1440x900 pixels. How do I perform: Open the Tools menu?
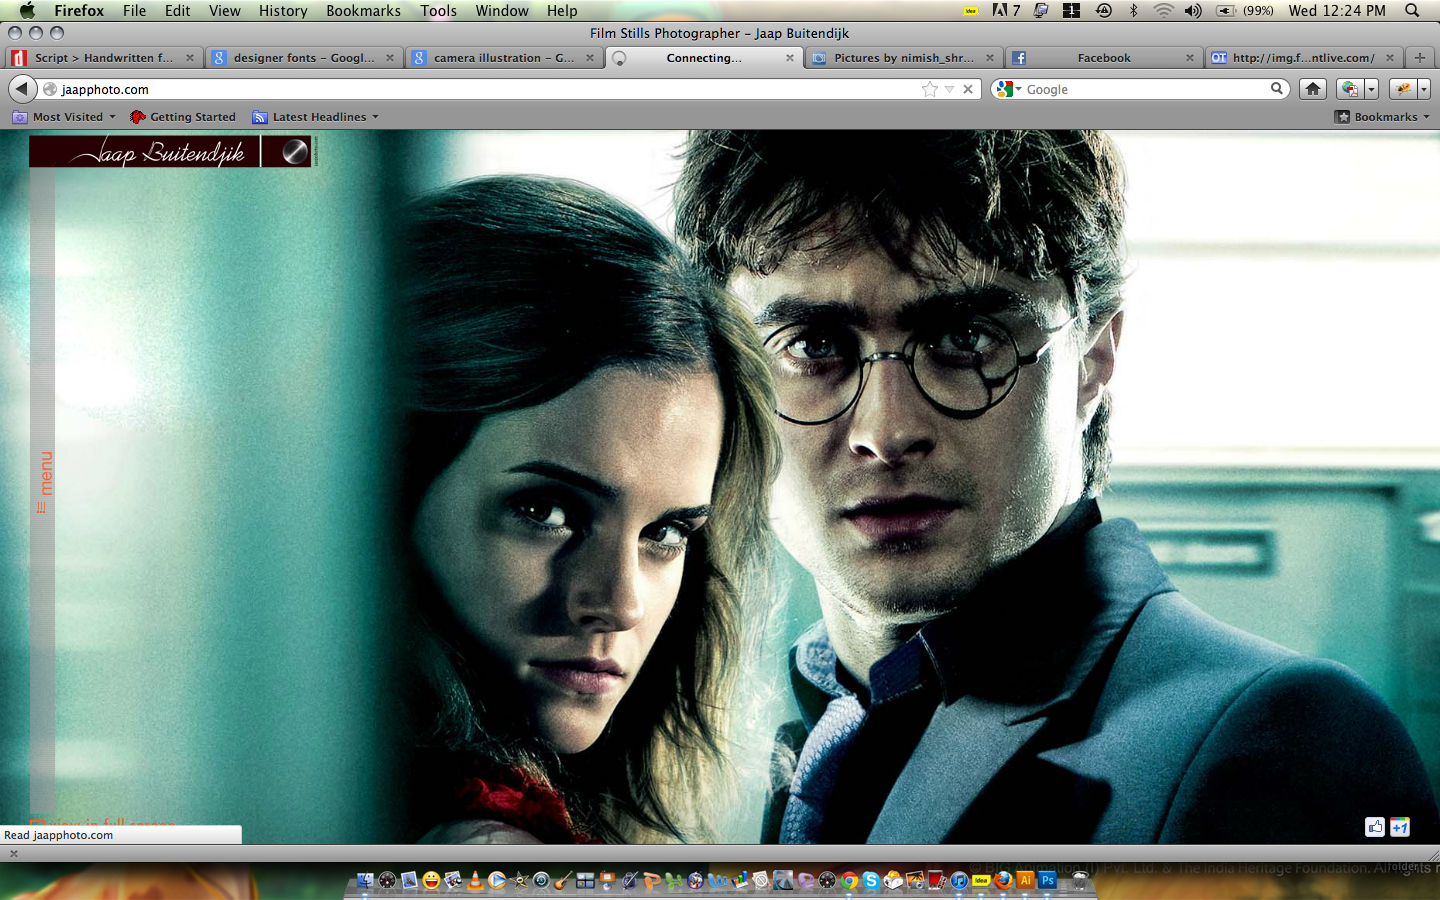coord(438,11)
